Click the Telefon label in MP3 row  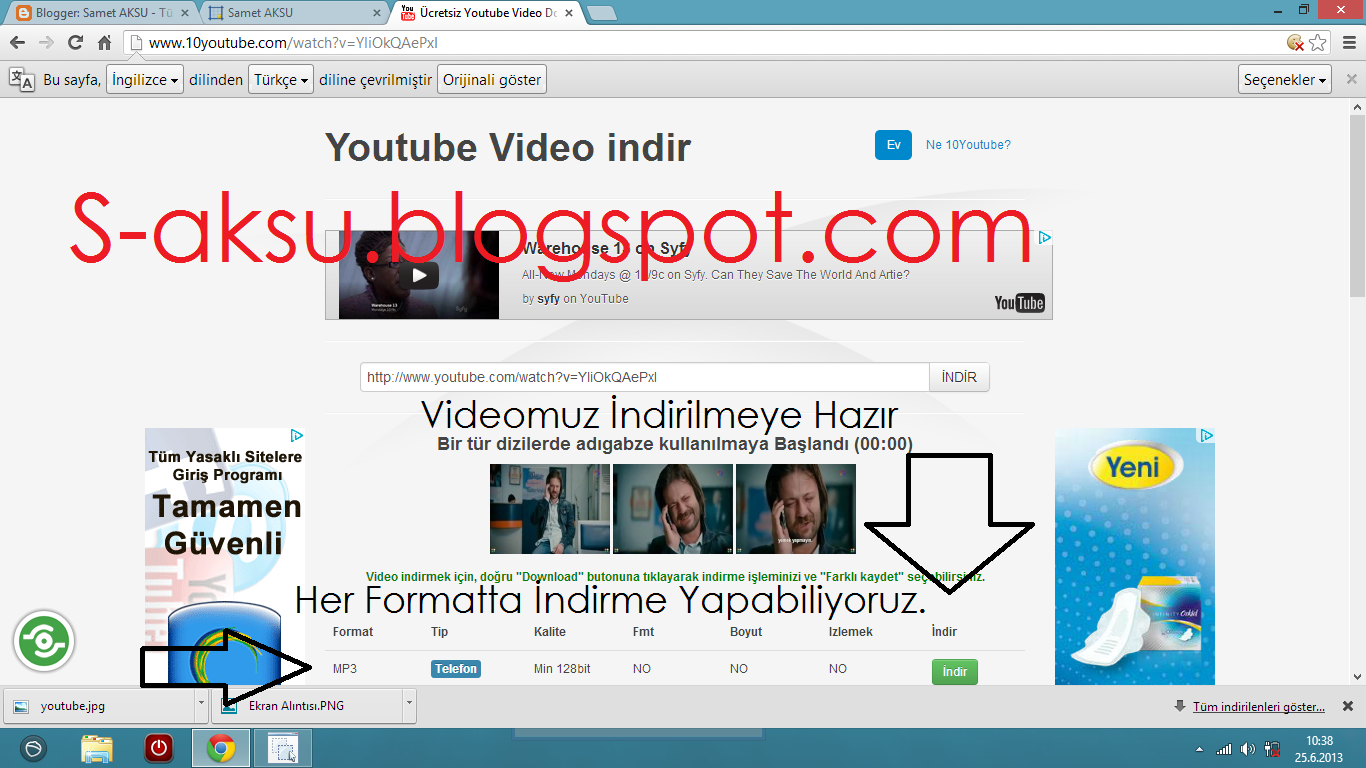[x=456, y=669]
